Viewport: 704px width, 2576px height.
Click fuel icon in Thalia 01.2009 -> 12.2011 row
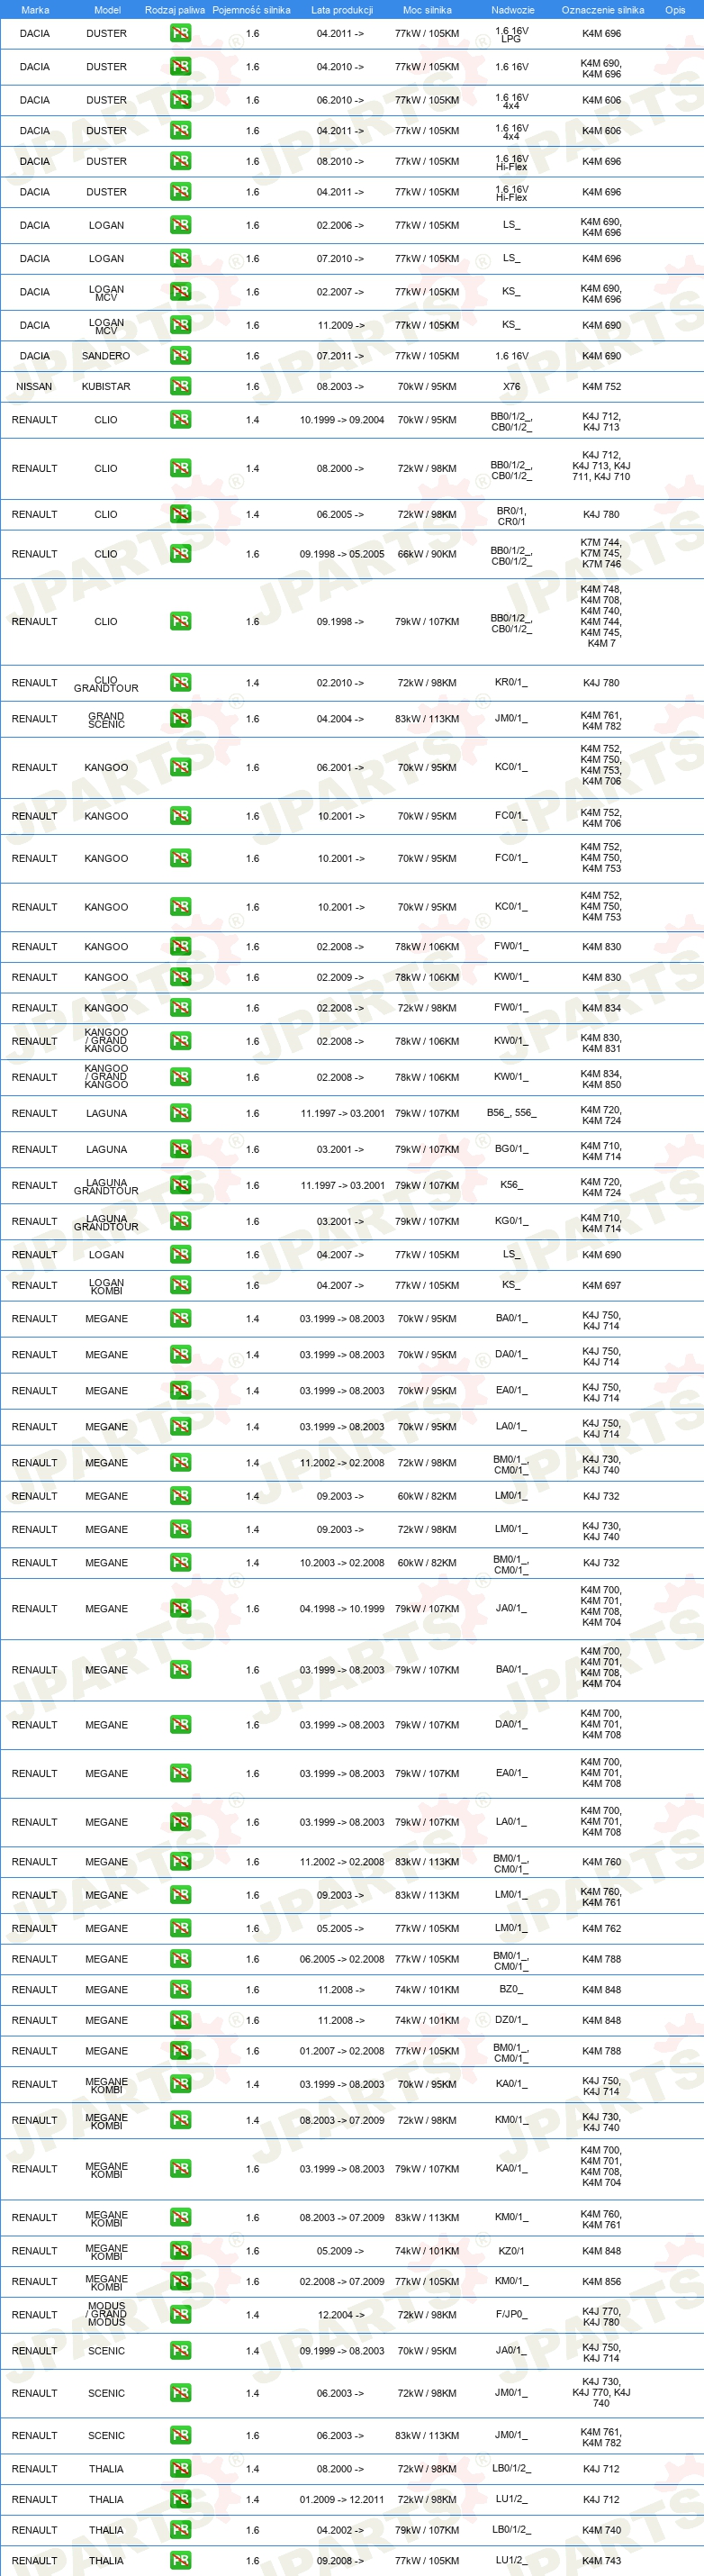[180, 2499]
